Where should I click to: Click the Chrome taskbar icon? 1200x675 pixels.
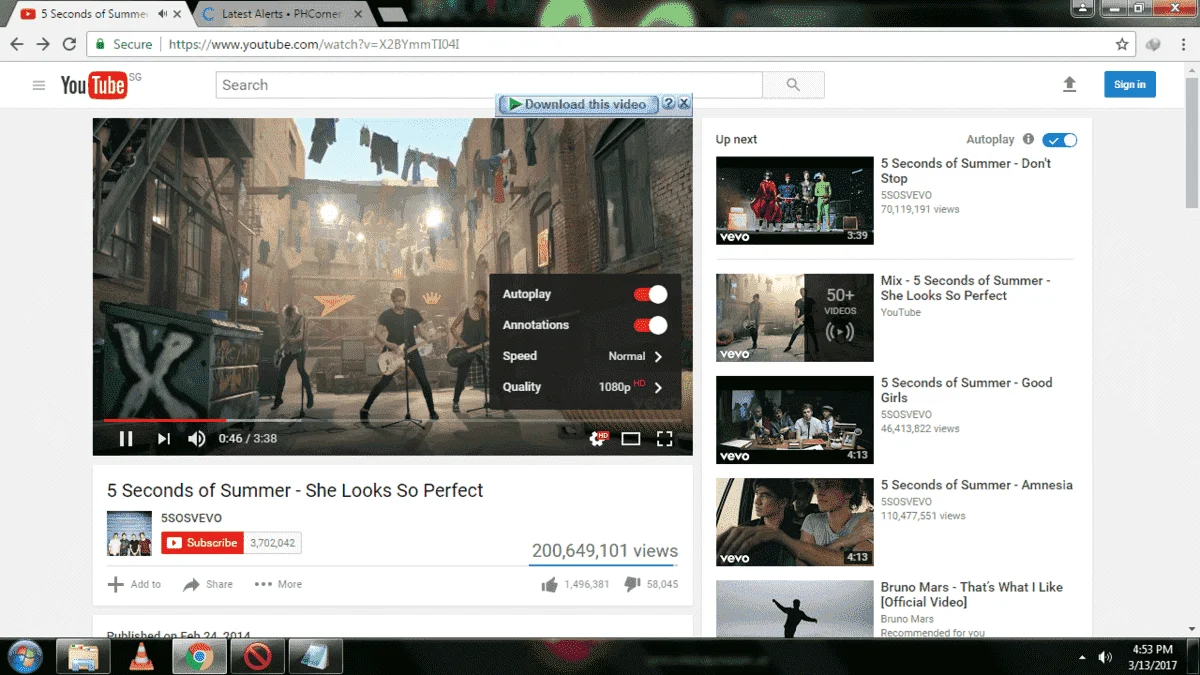(199, 657)
